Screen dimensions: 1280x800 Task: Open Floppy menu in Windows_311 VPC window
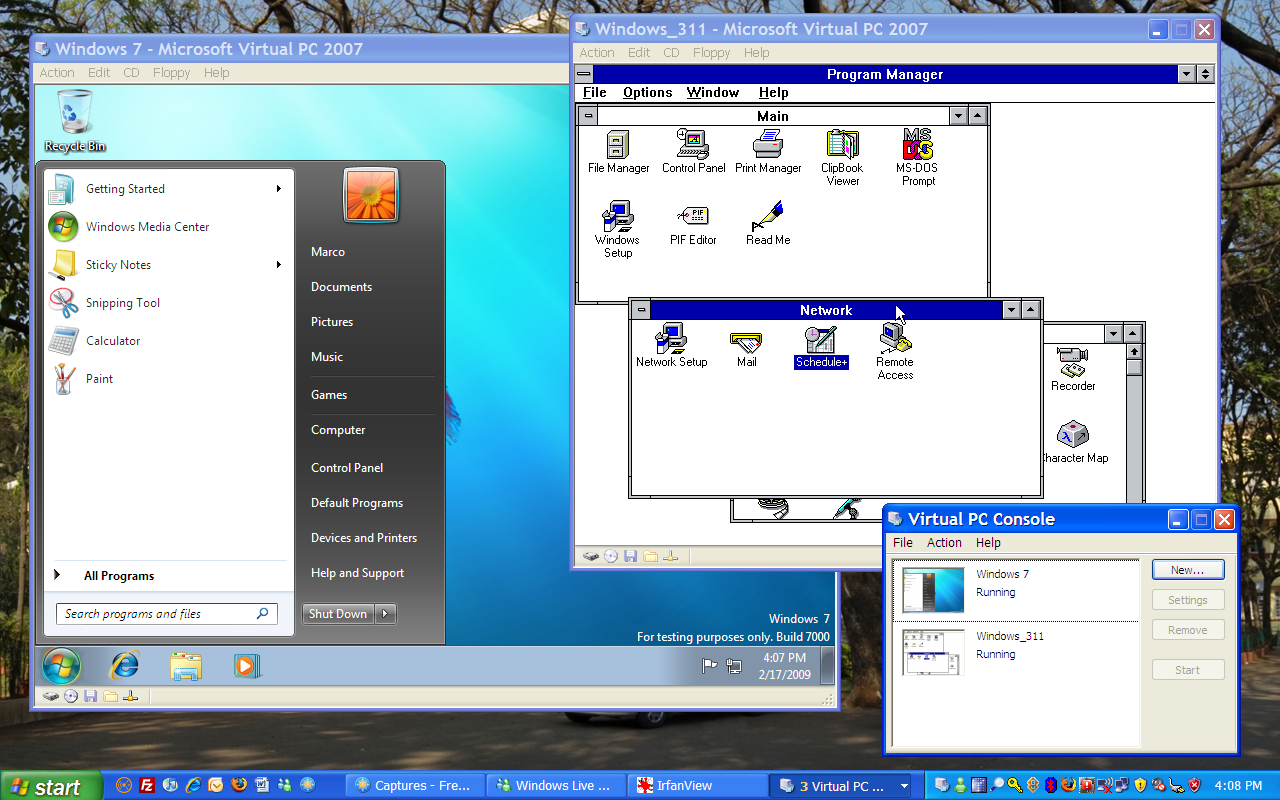(711, 53)
